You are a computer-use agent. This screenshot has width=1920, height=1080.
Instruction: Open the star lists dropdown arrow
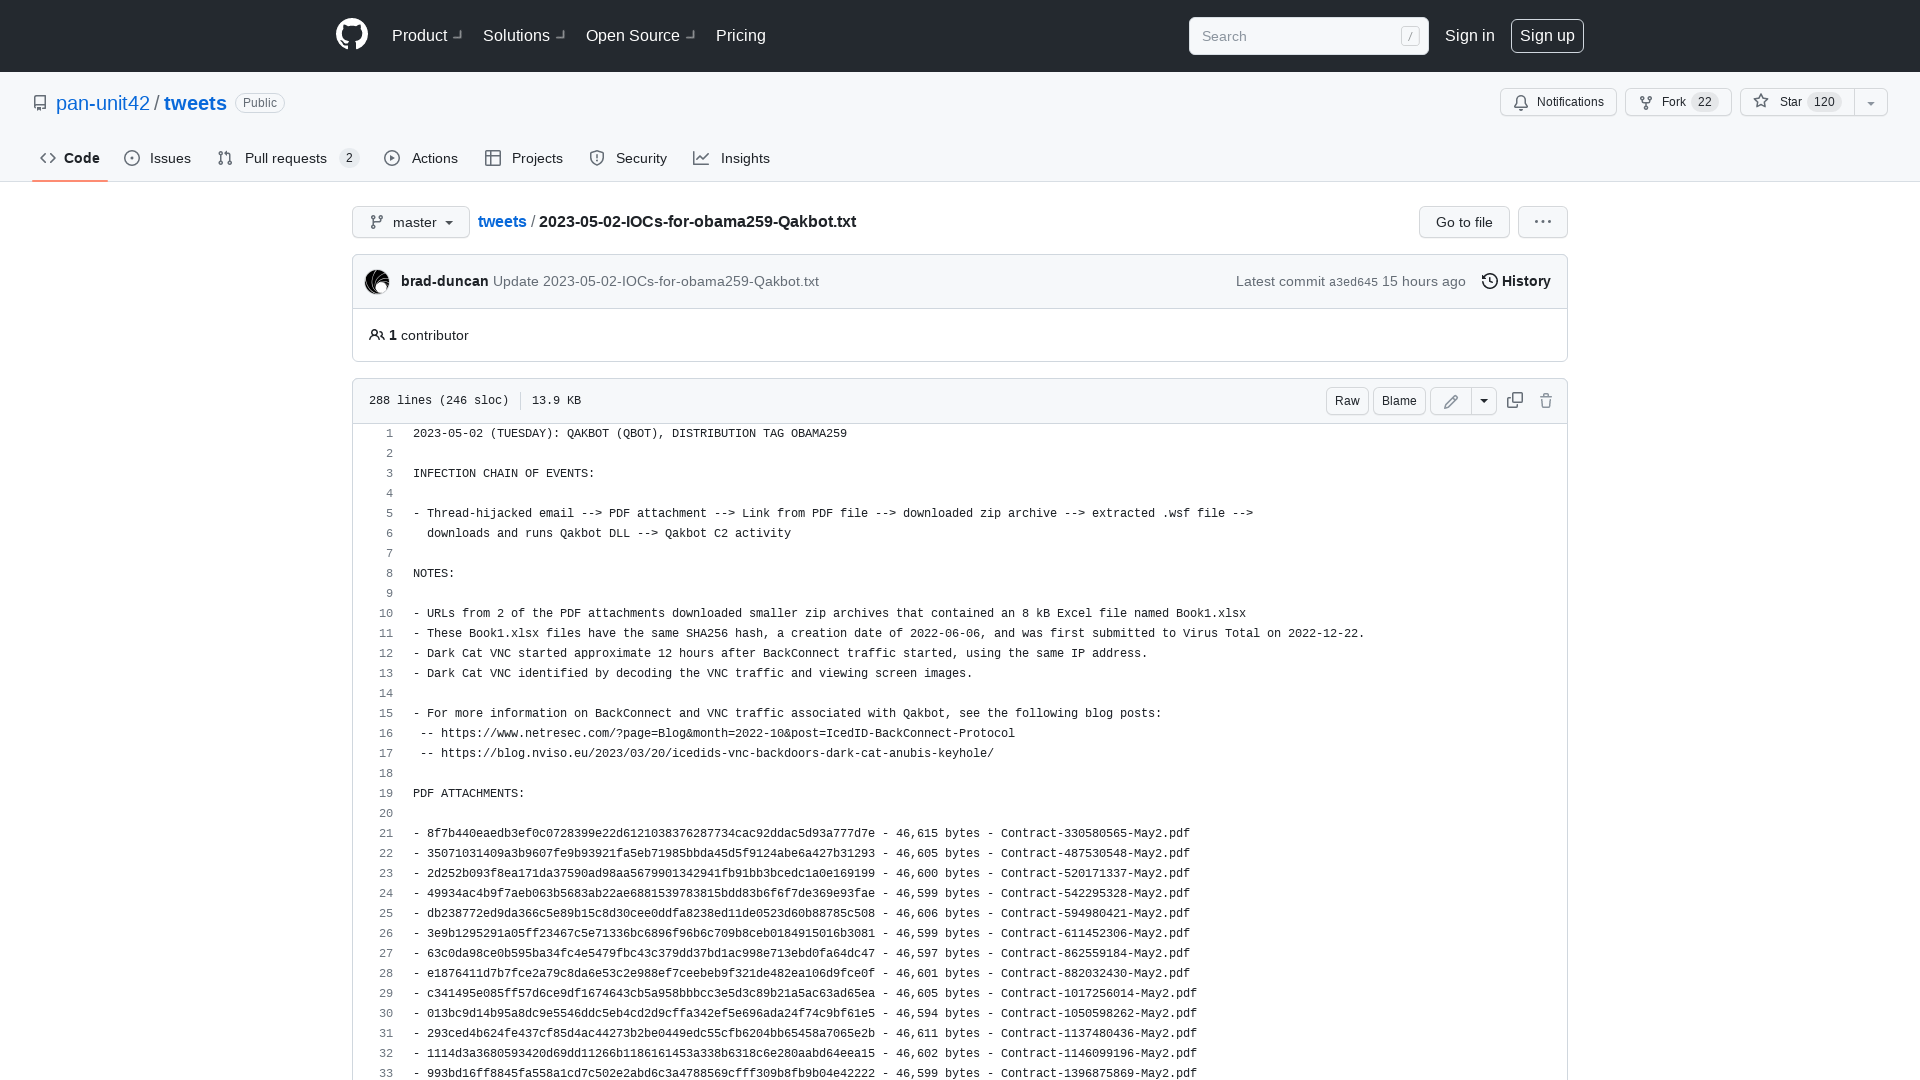pos(1871,102)
